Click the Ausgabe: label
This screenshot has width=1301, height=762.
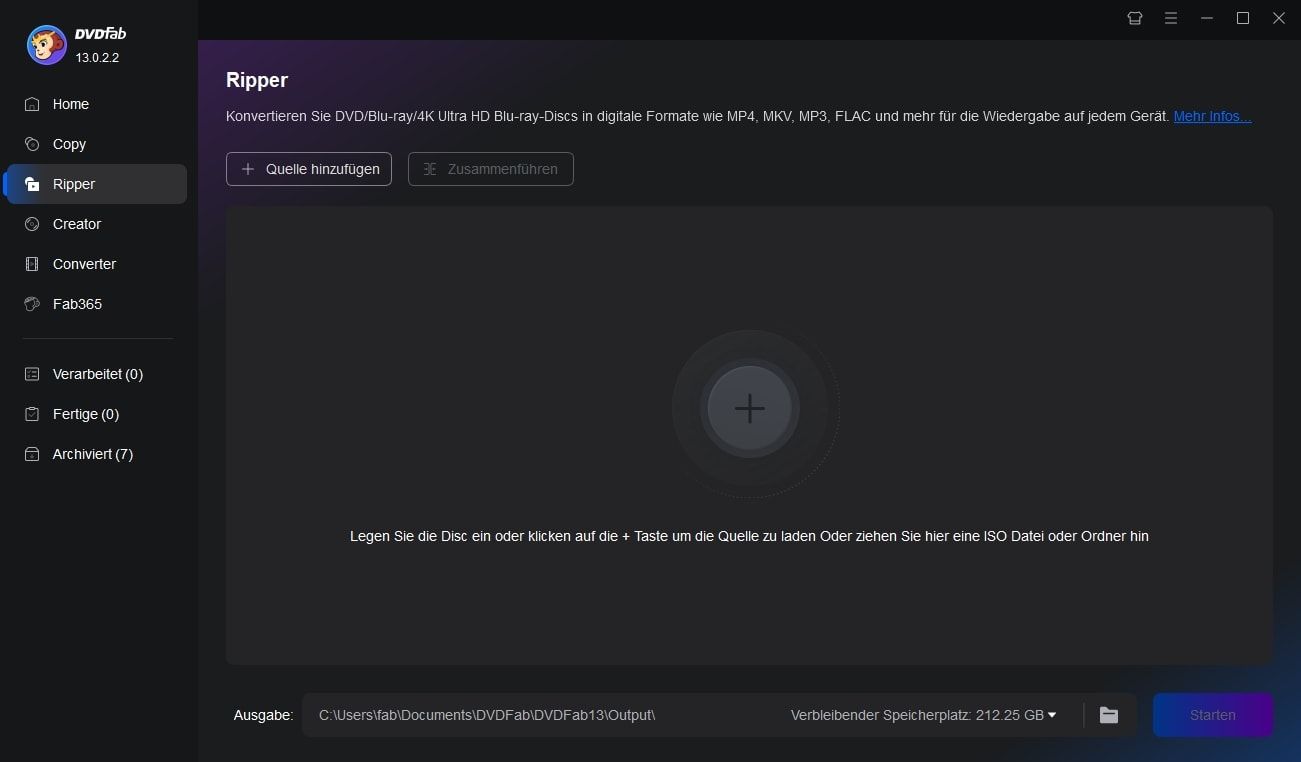tap(263, 715)
